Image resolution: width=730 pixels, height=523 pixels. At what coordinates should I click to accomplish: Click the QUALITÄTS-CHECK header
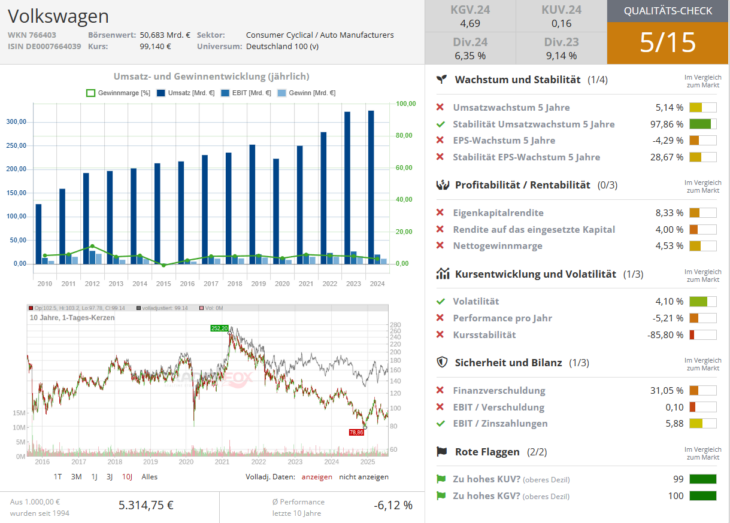(668, 11)
